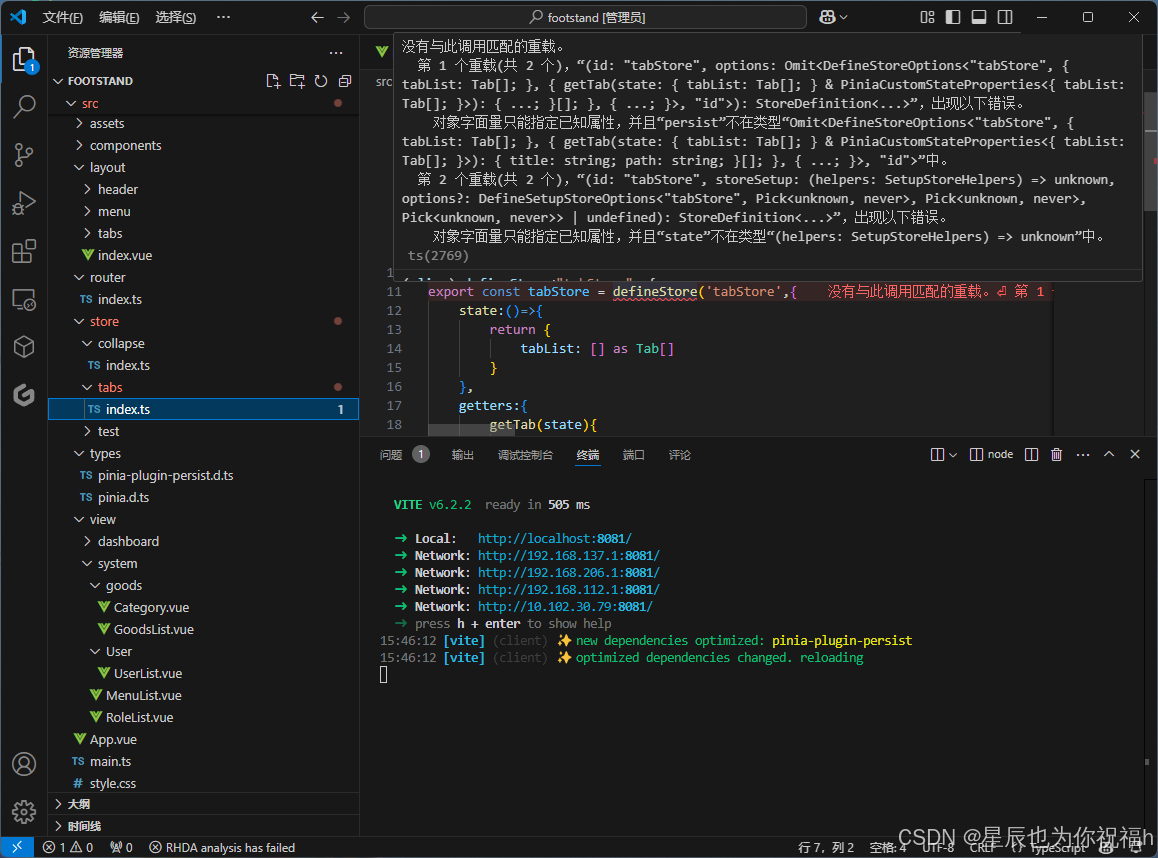Collapse the store folder
This screenshot has height=858, width=1158.
pos(105,321)
